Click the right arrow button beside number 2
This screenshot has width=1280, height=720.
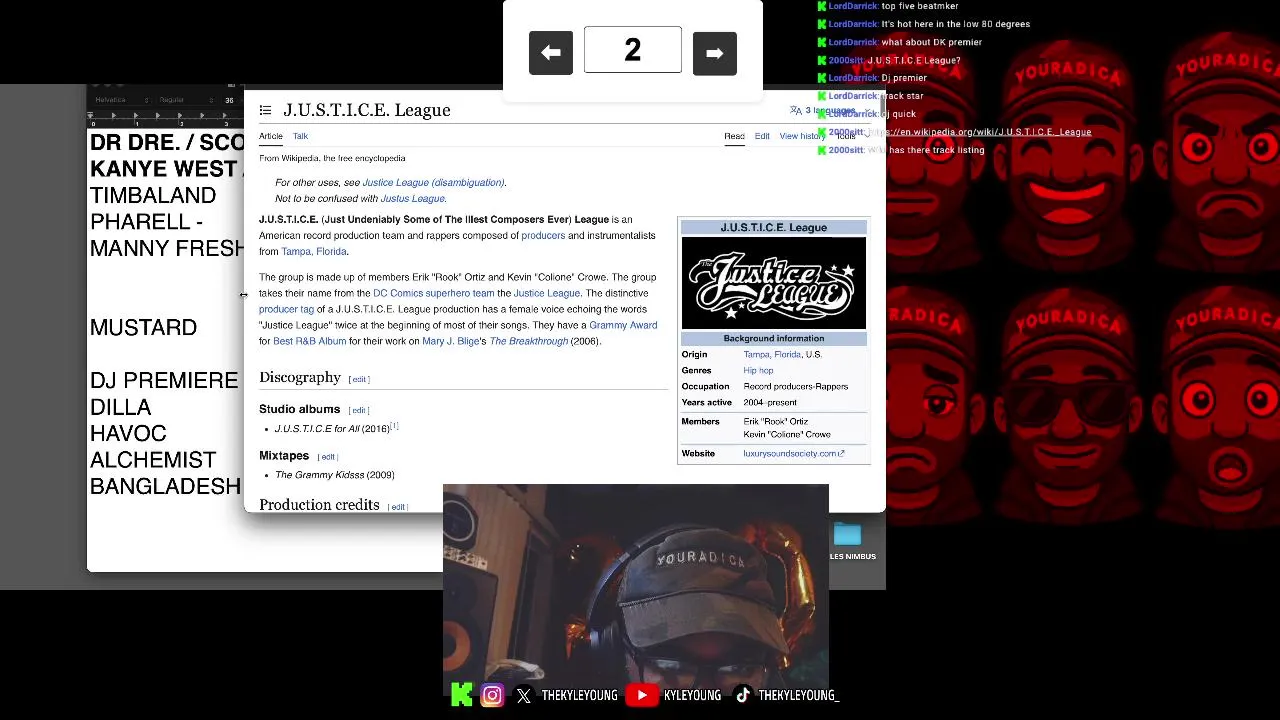pos(714,53)
